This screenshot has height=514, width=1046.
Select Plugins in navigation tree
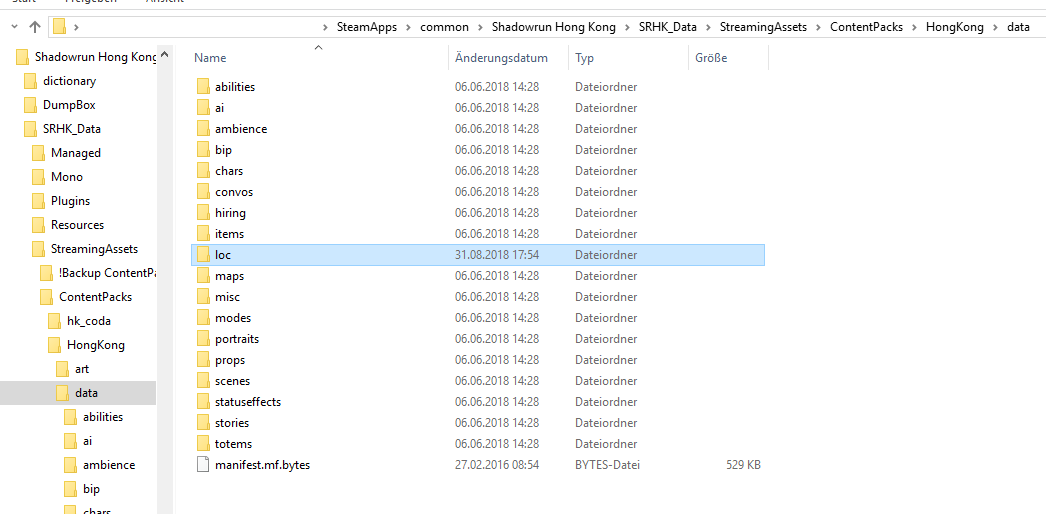(x=70, y=201)
